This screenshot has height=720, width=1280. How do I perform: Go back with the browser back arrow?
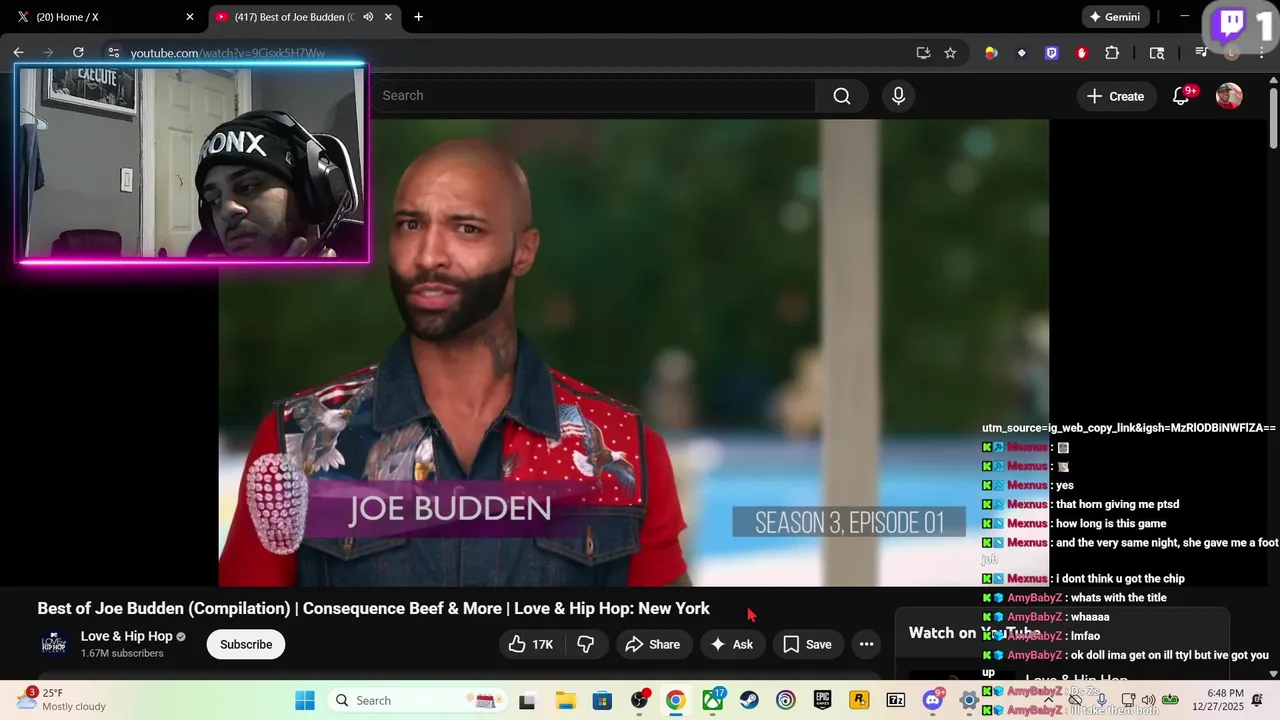(18, 53)
